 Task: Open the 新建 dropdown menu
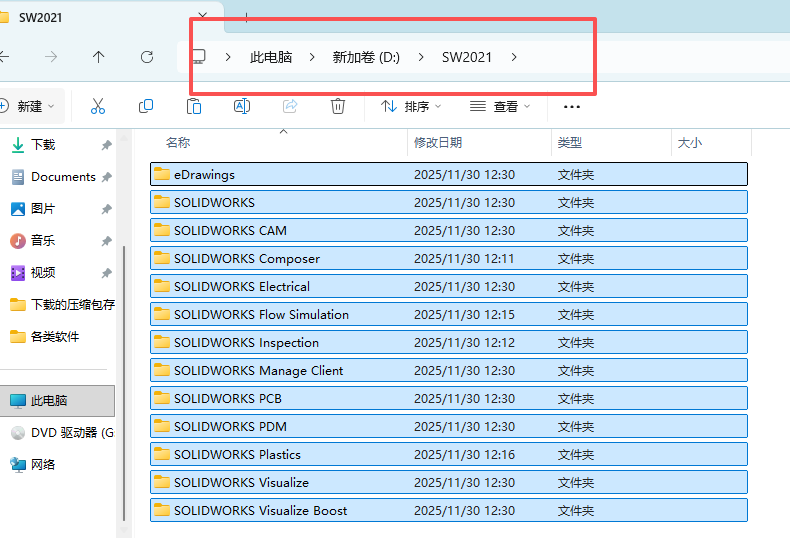click(x=30, y=106)
